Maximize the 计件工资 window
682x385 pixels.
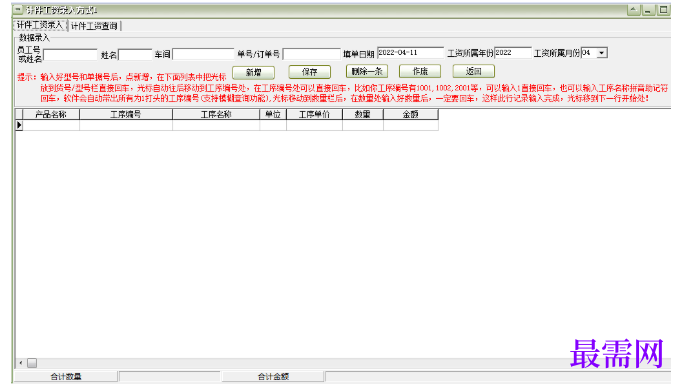tap(663, 10)
